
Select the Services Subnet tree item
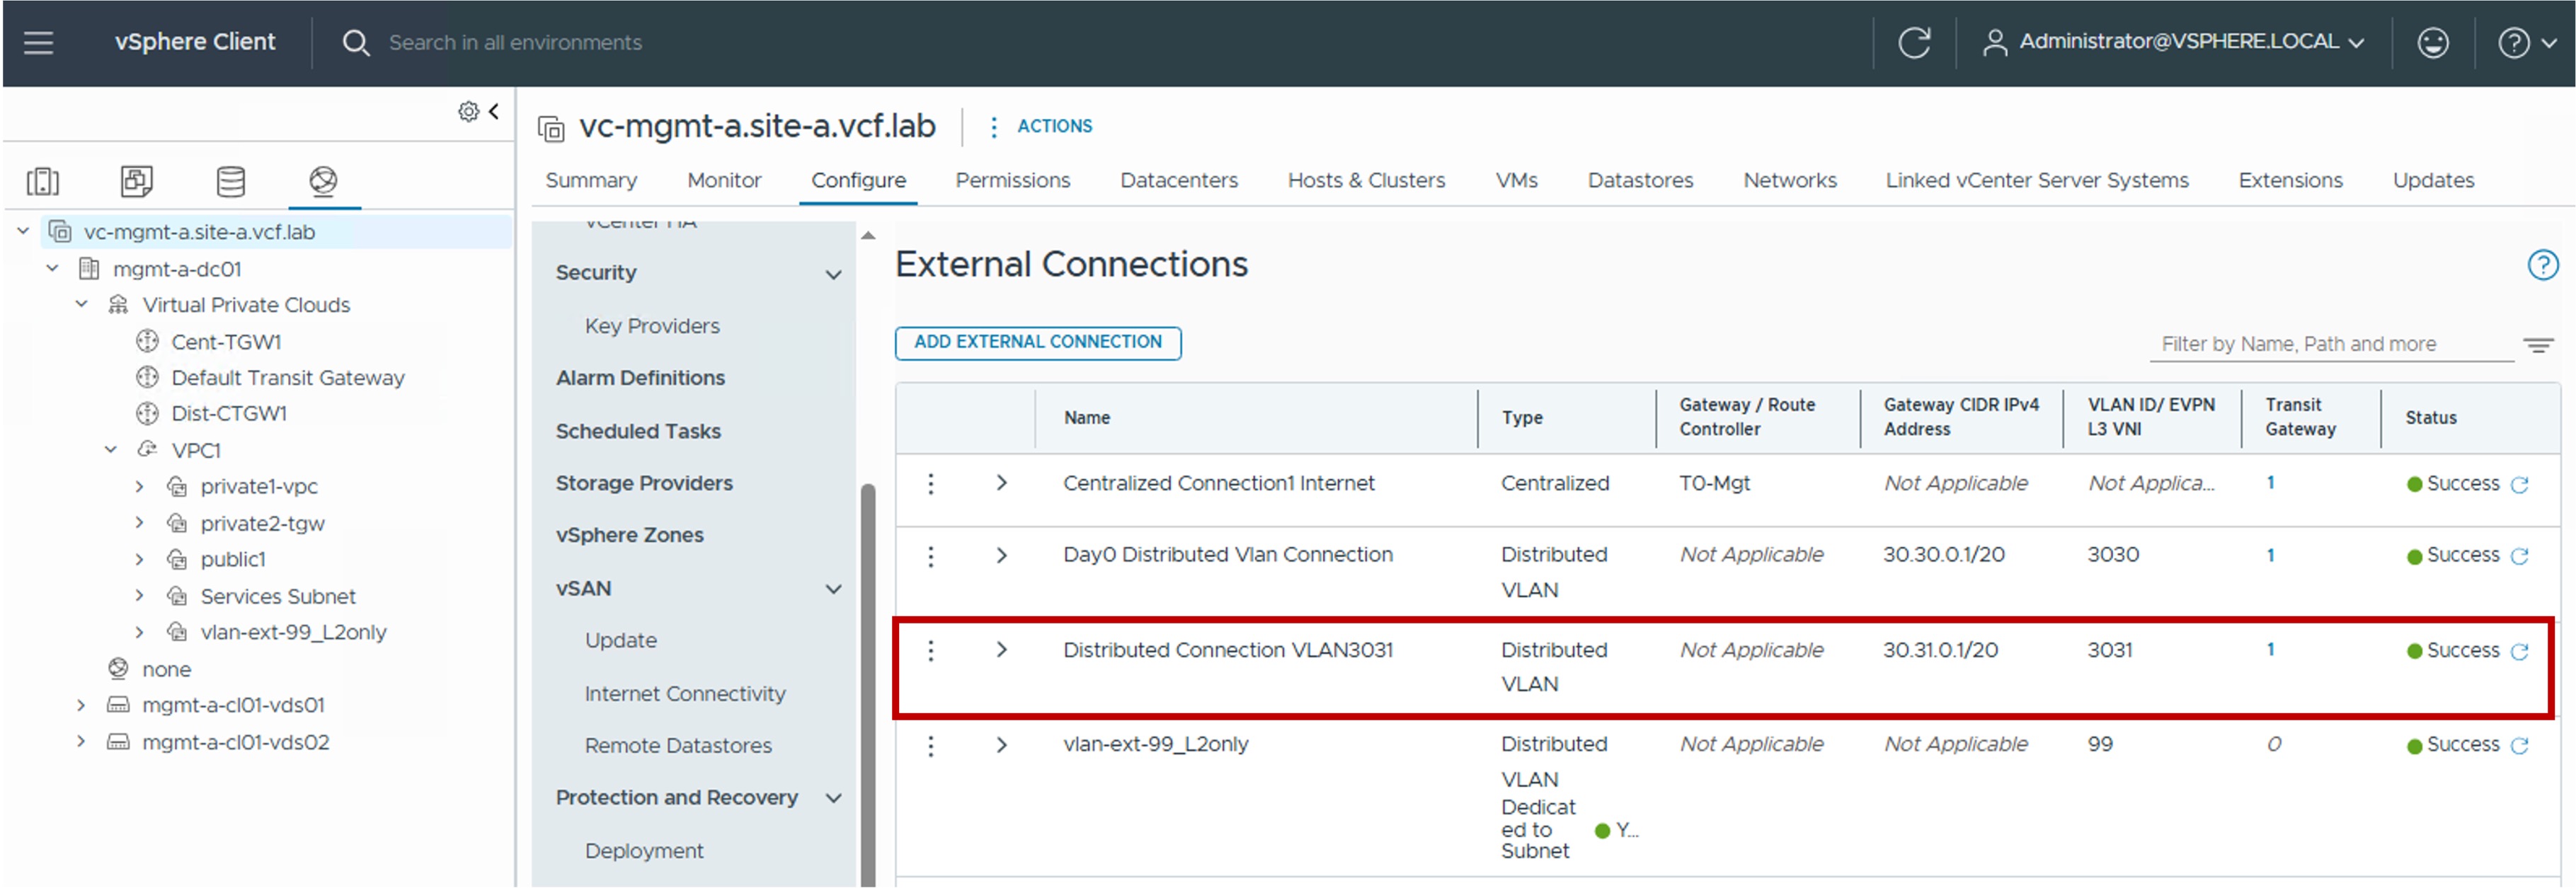278,598
